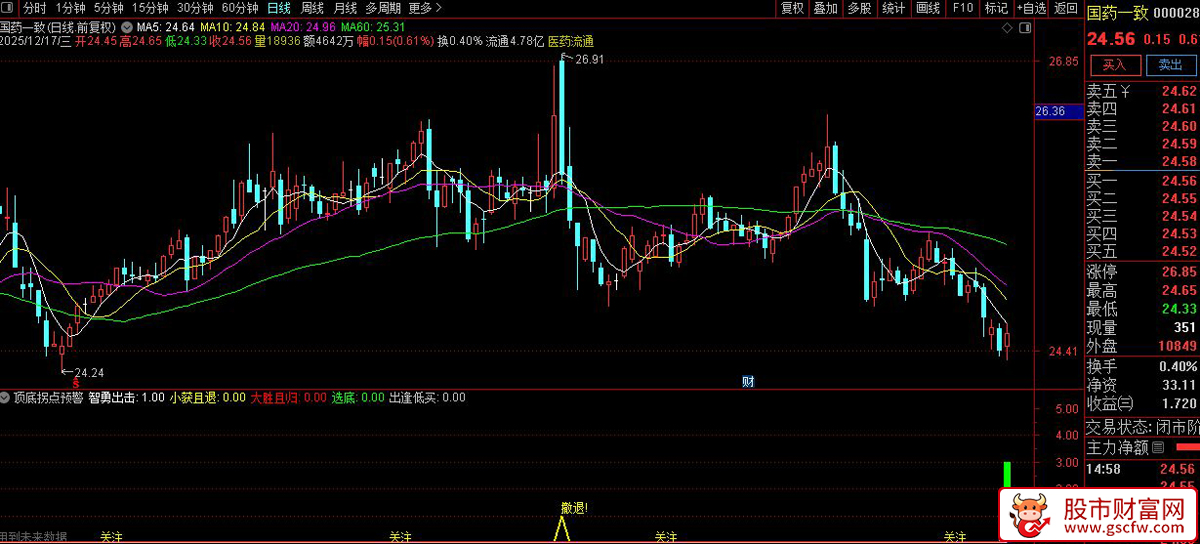Screen dimensions: 1200x544
Task: Click the 26.91 high price label
Action: (589, 60)
